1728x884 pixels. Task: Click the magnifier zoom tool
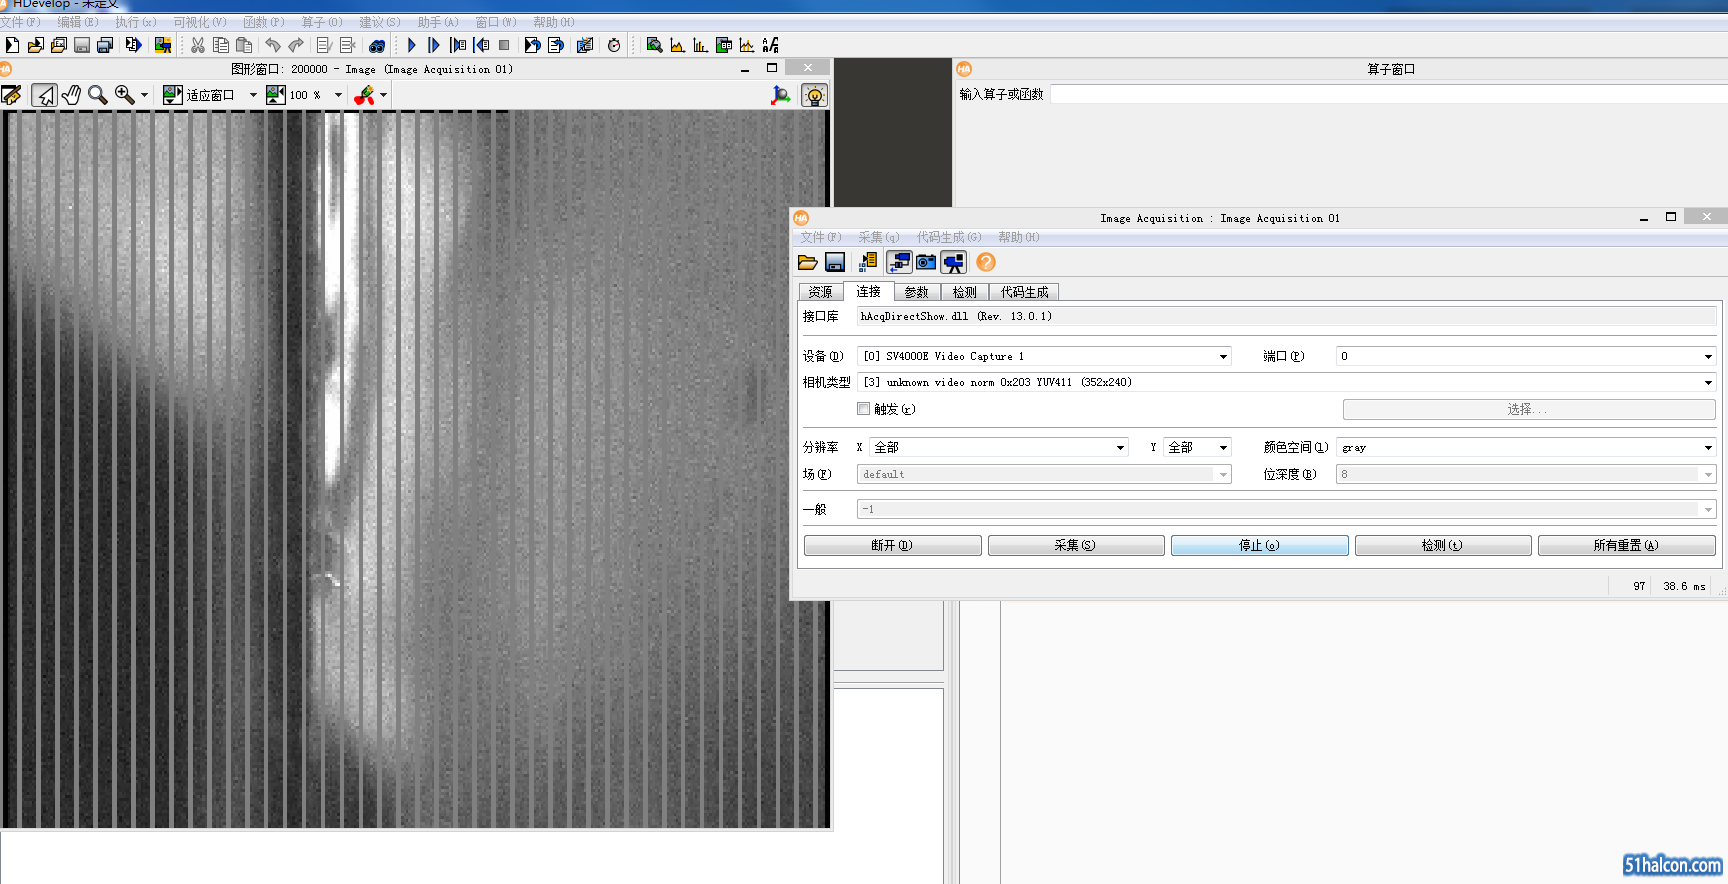click(97, 95)
